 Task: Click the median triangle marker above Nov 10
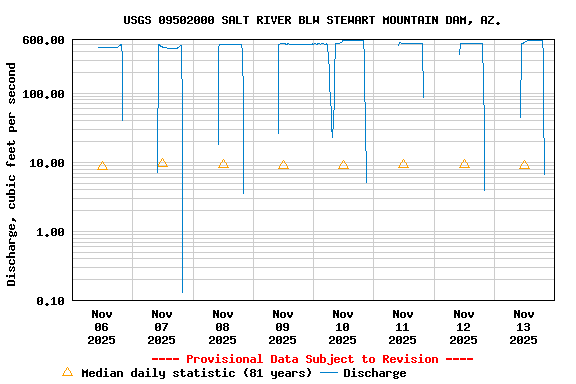[343, 165]
